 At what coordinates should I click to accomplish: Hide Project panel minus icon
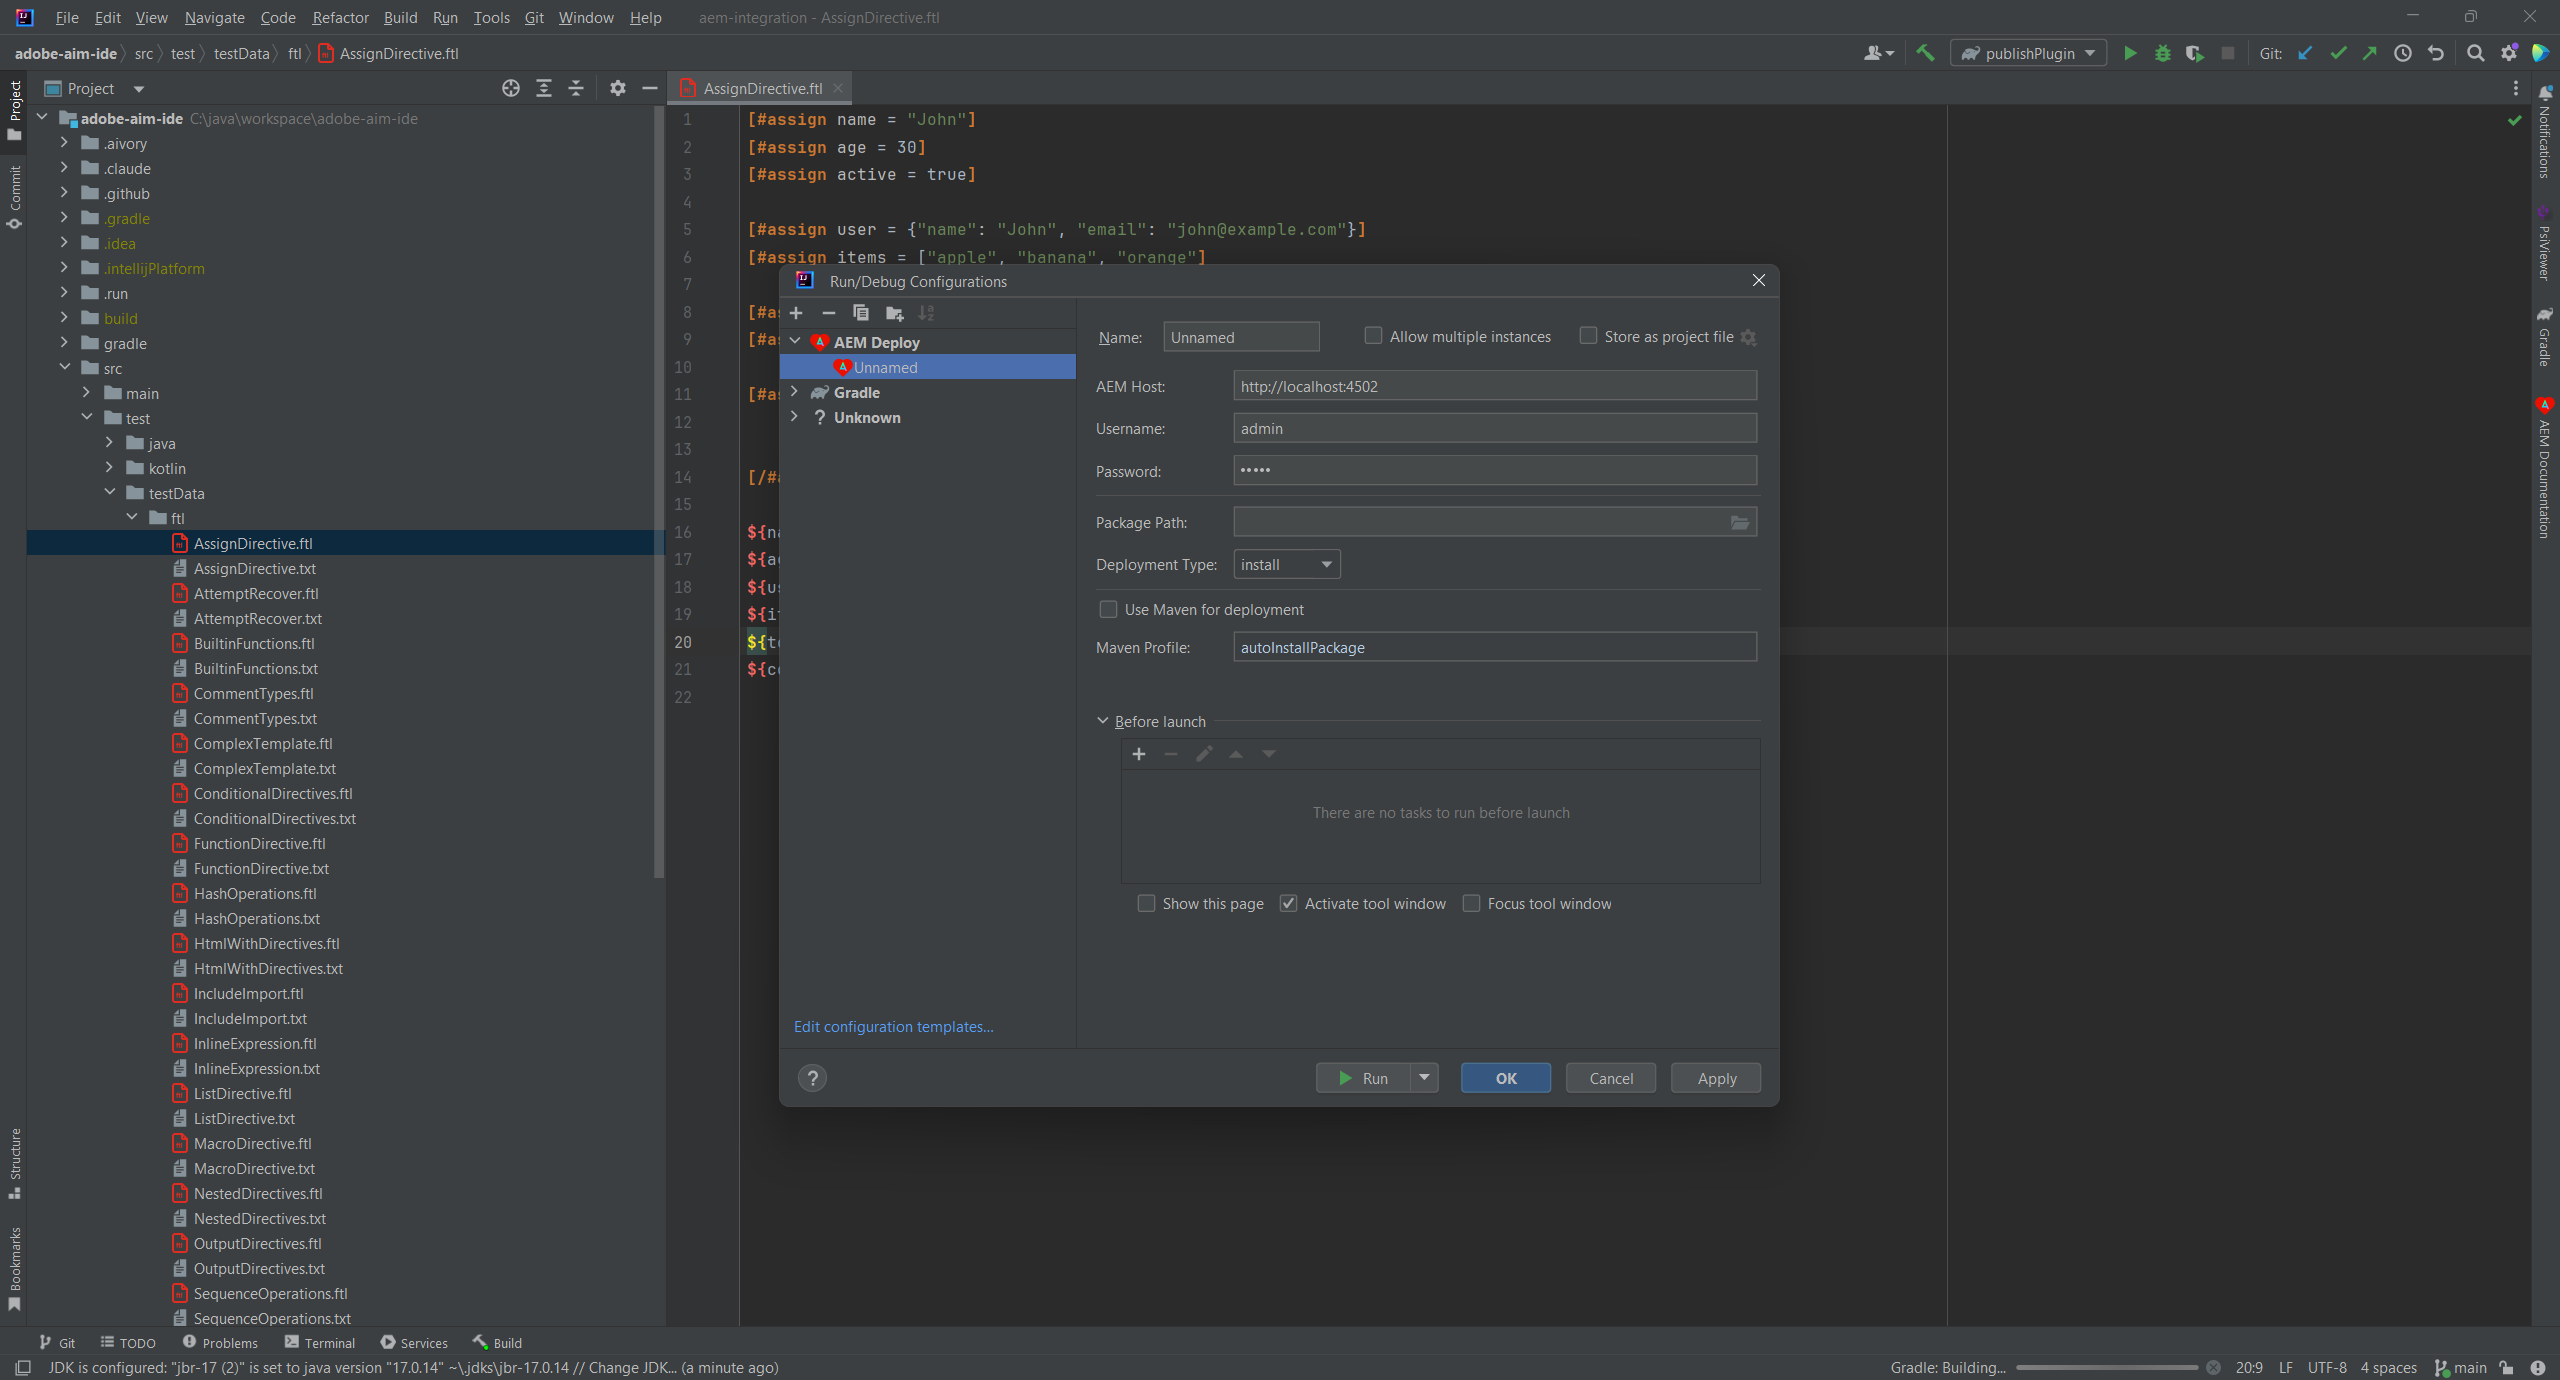click(650, 88)
